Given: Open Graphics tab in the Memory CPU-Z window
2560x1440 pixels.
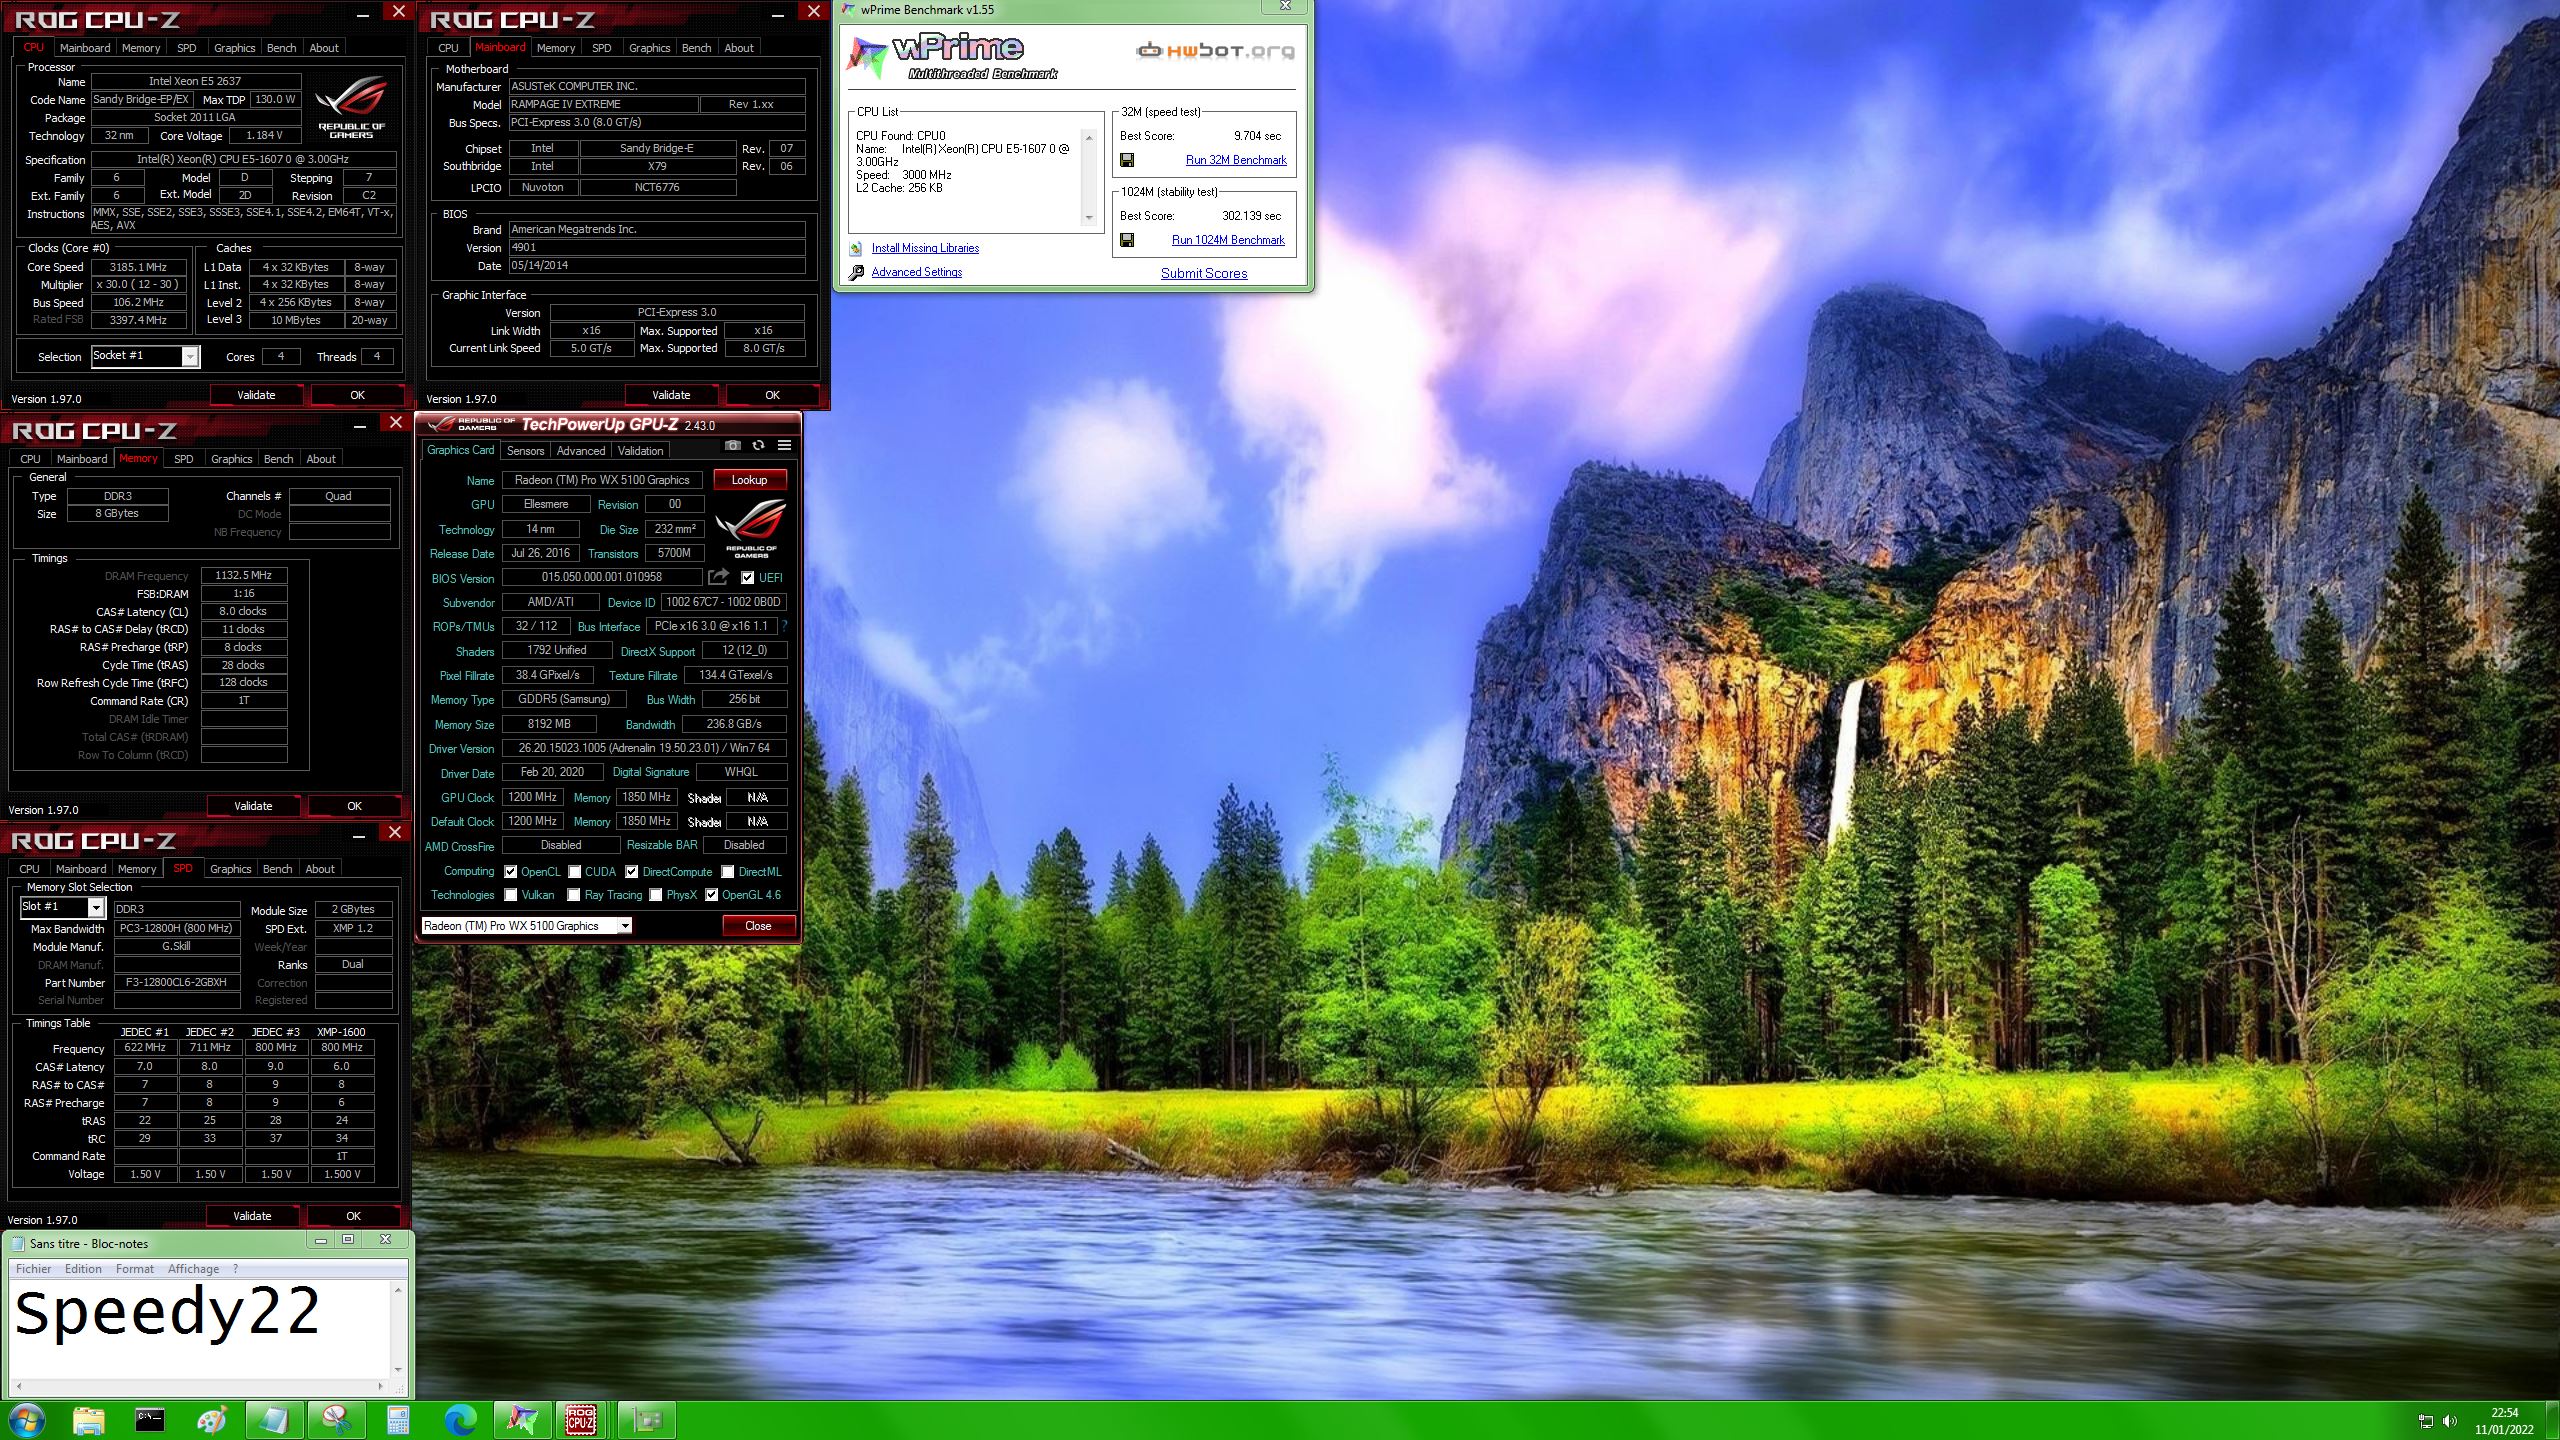Looking at the screenshot, I should (x=231, y=459).
